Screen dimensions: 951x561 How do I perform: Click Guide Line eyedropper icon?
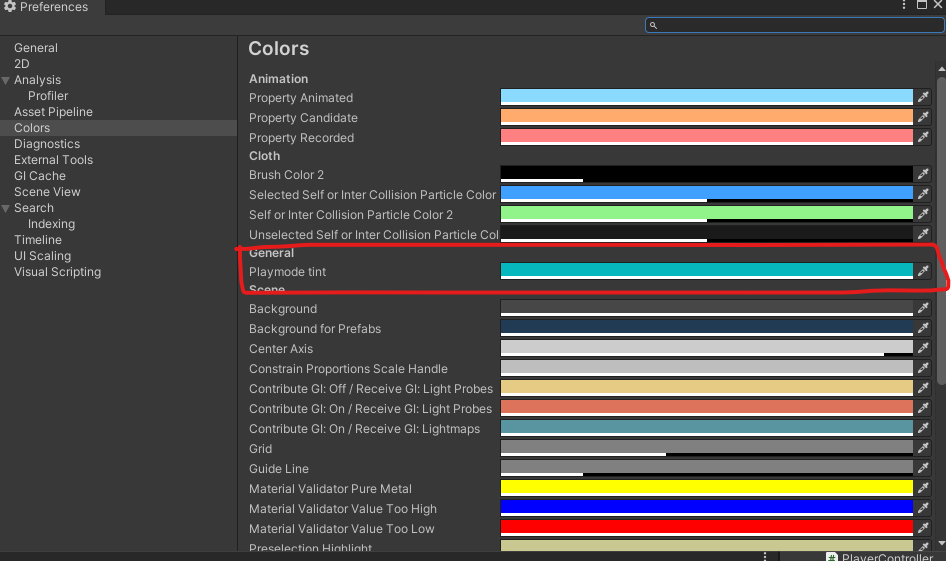[923, 468]
